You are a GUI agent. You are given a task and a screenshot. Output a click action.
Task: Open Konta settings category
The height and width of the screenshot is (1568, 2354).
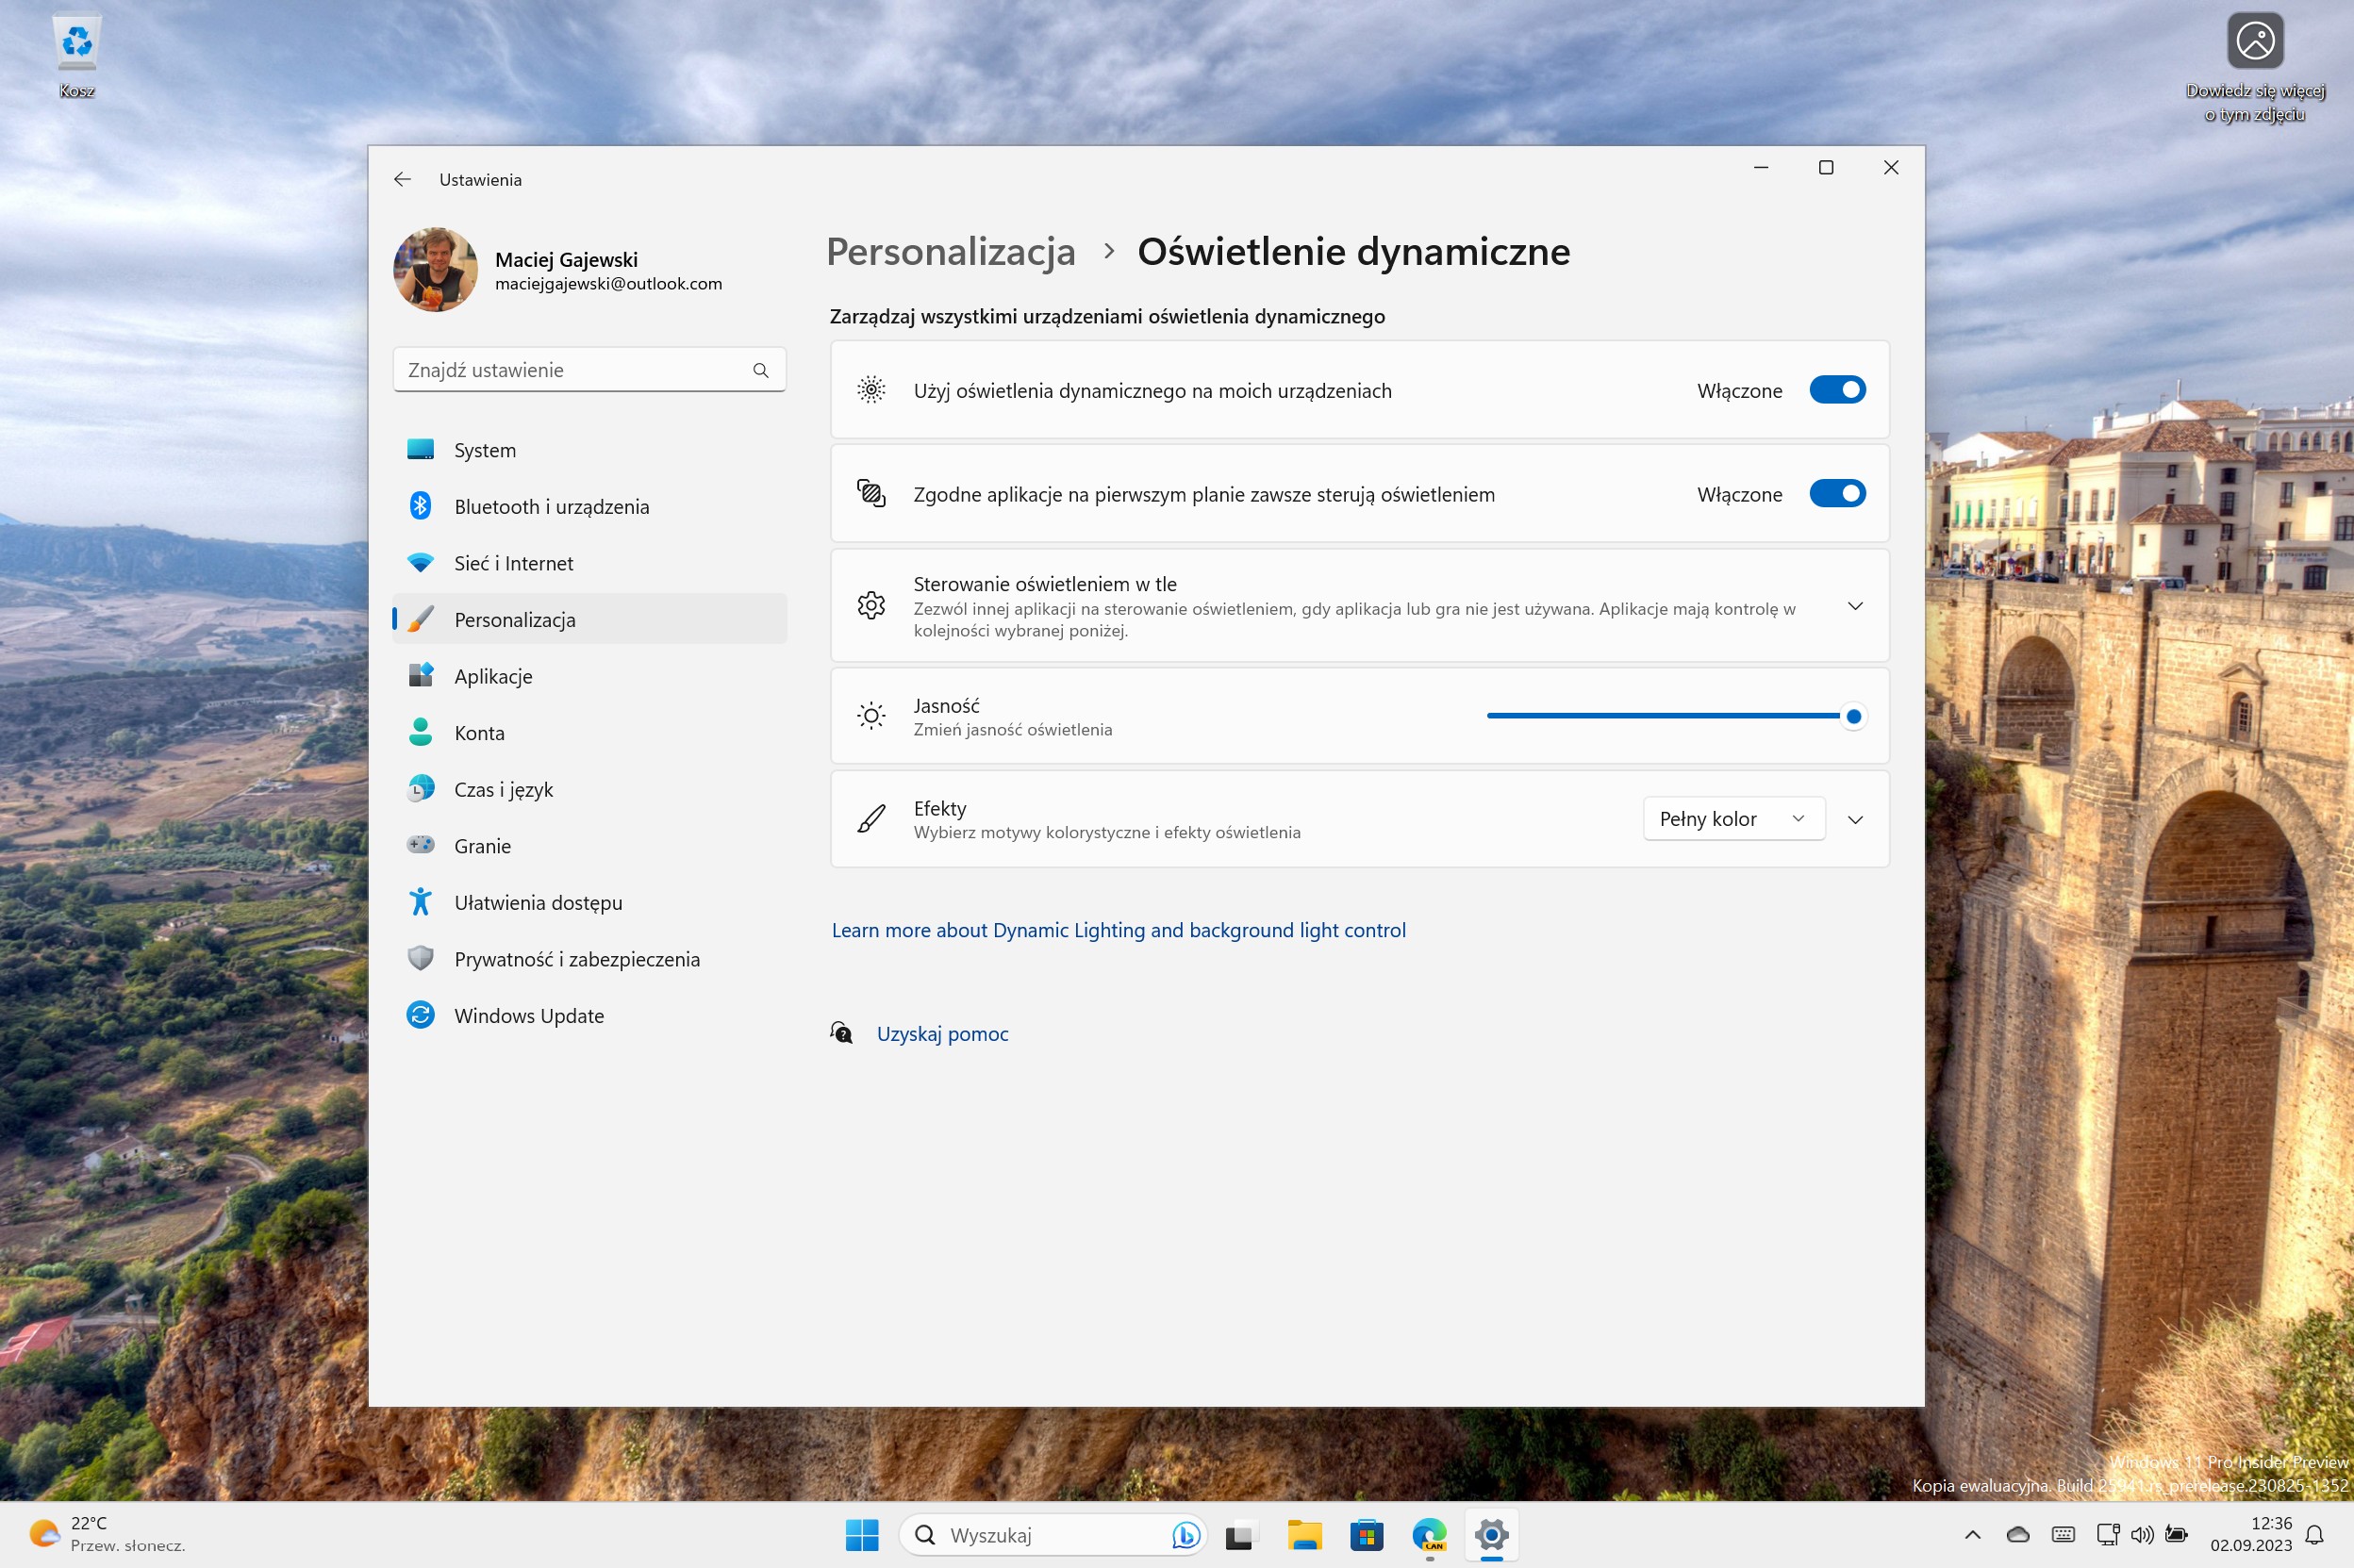coord(589,733)
